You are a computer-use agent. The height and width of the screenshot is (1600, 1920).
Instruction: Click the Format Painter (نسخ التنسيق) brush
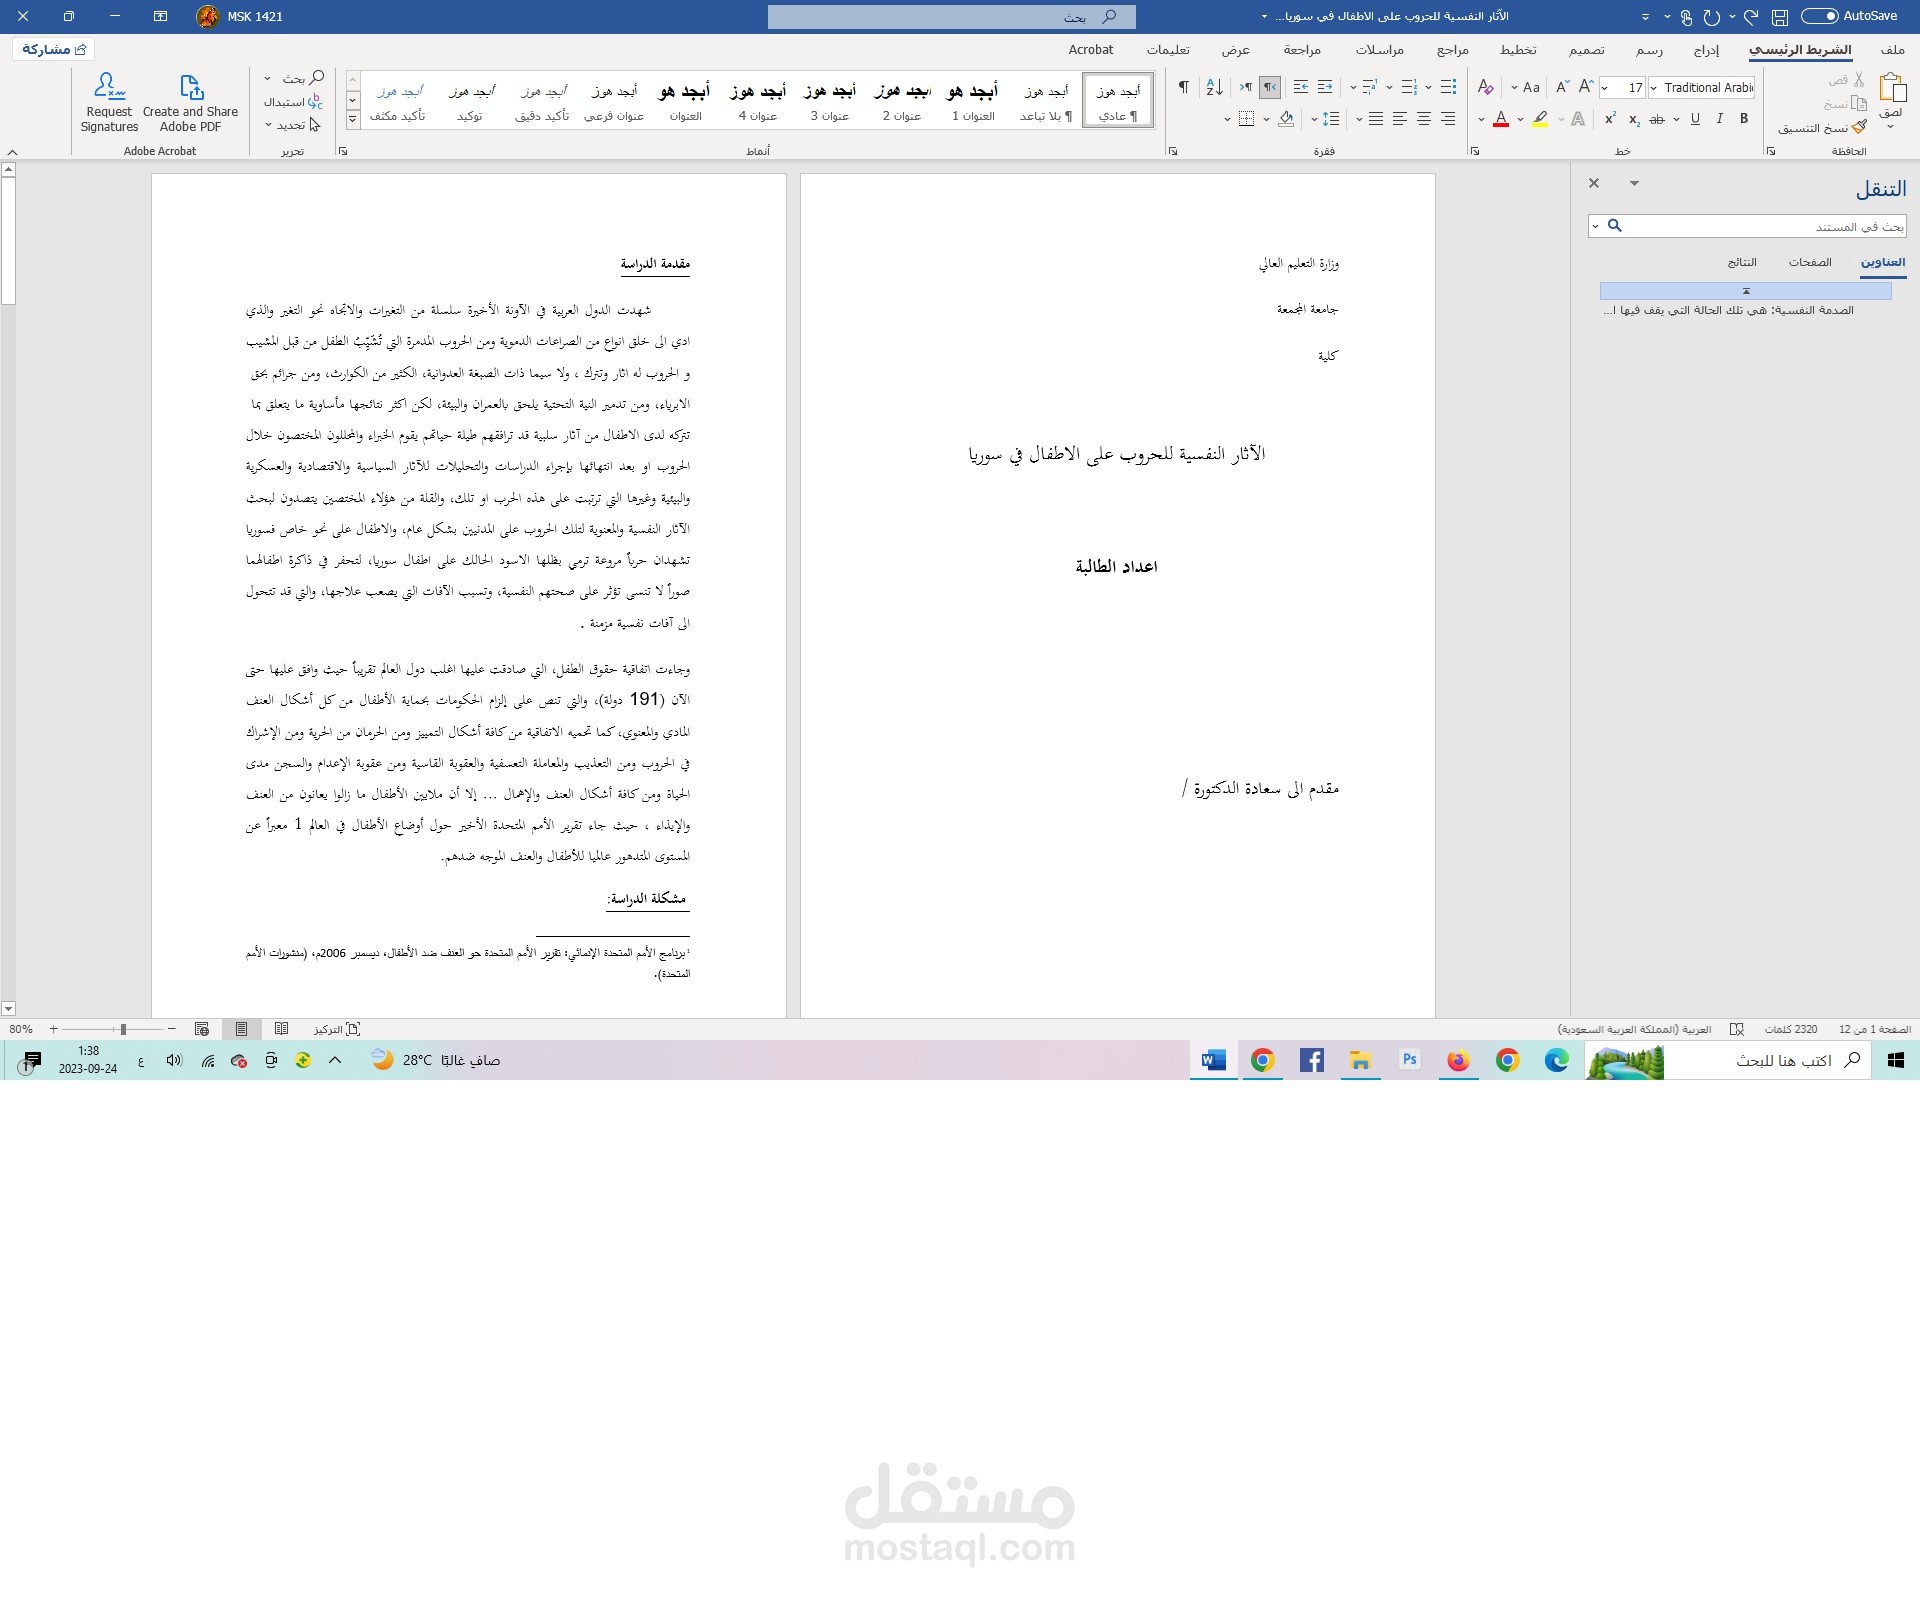[1859, 127]
